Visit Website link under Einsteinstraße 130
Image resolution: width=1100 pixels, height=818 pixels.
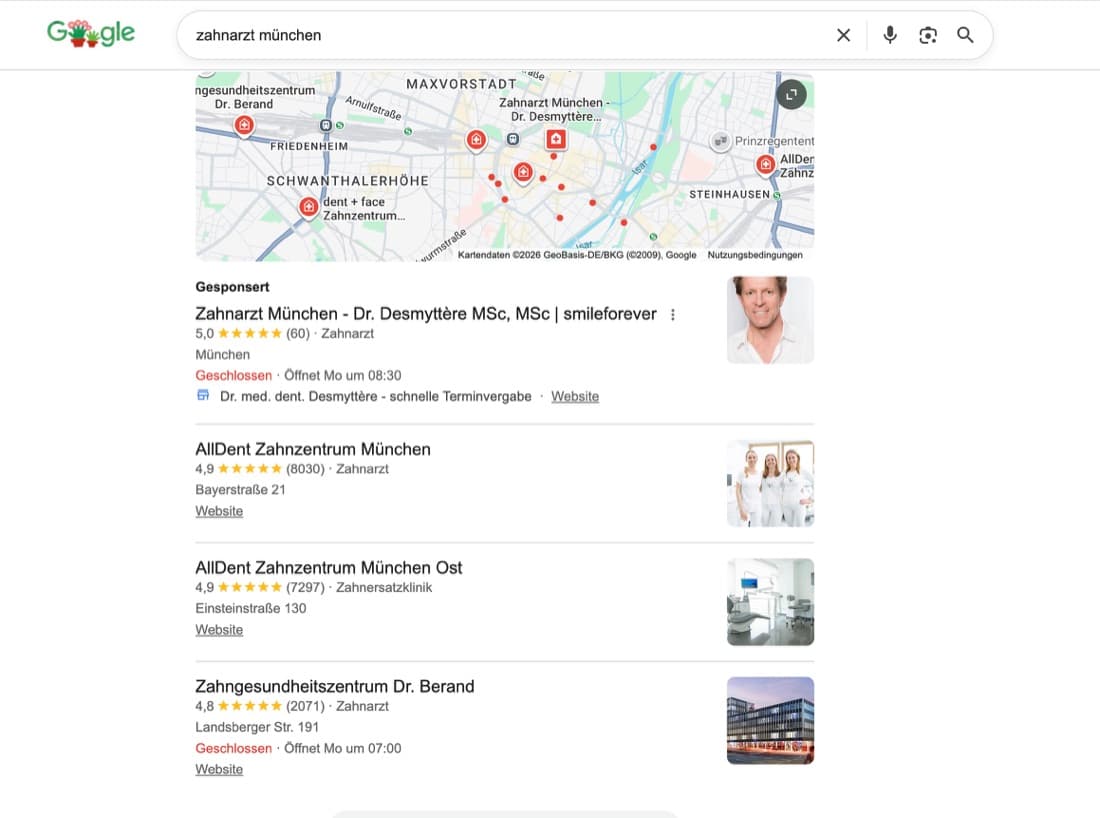coord(219,630)
